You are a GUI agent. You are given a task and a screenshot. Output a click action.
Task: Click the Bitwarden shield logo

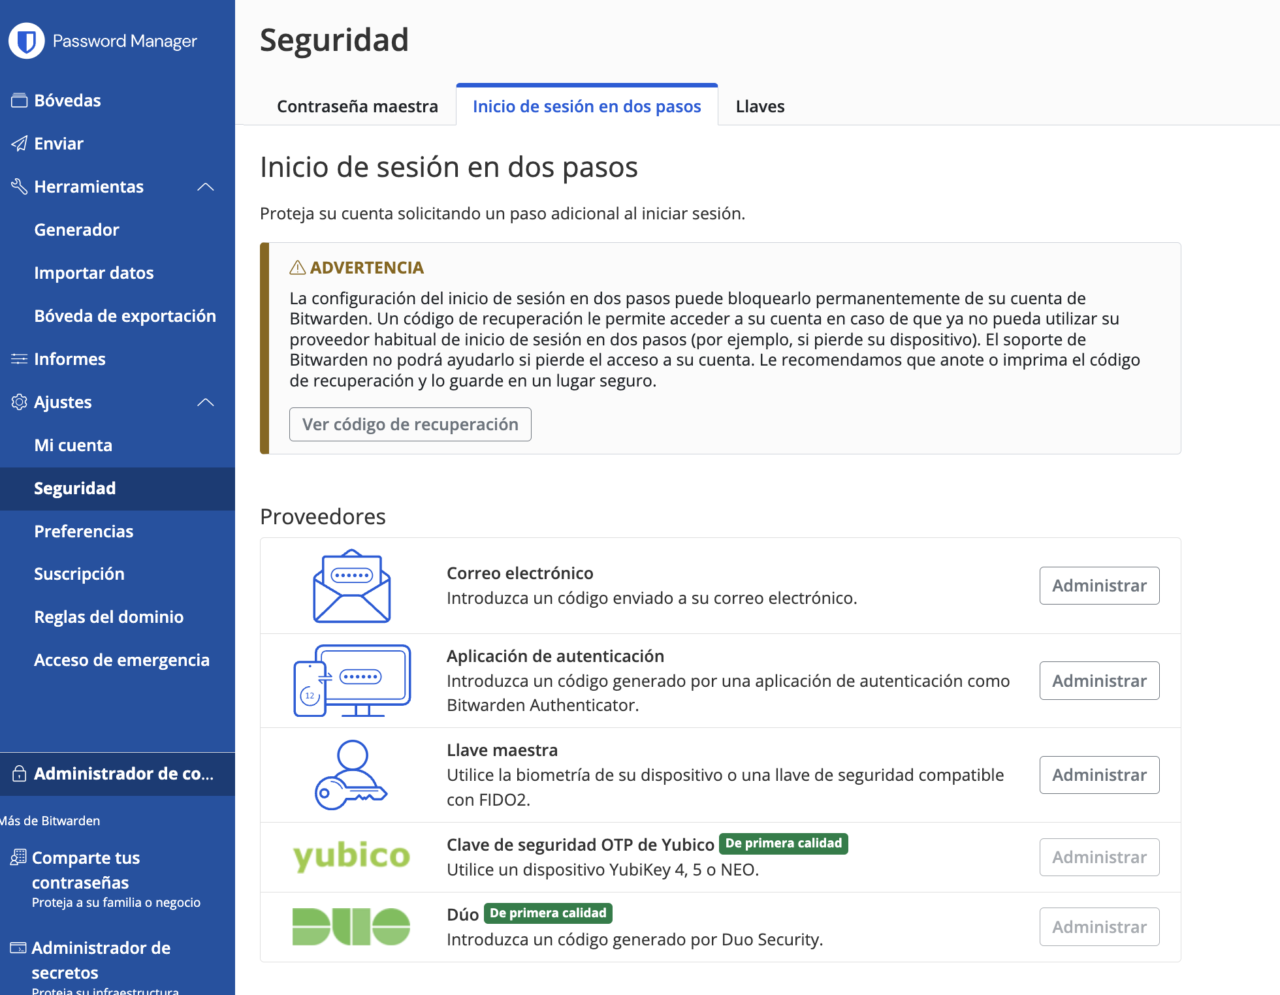coord(27,40)
